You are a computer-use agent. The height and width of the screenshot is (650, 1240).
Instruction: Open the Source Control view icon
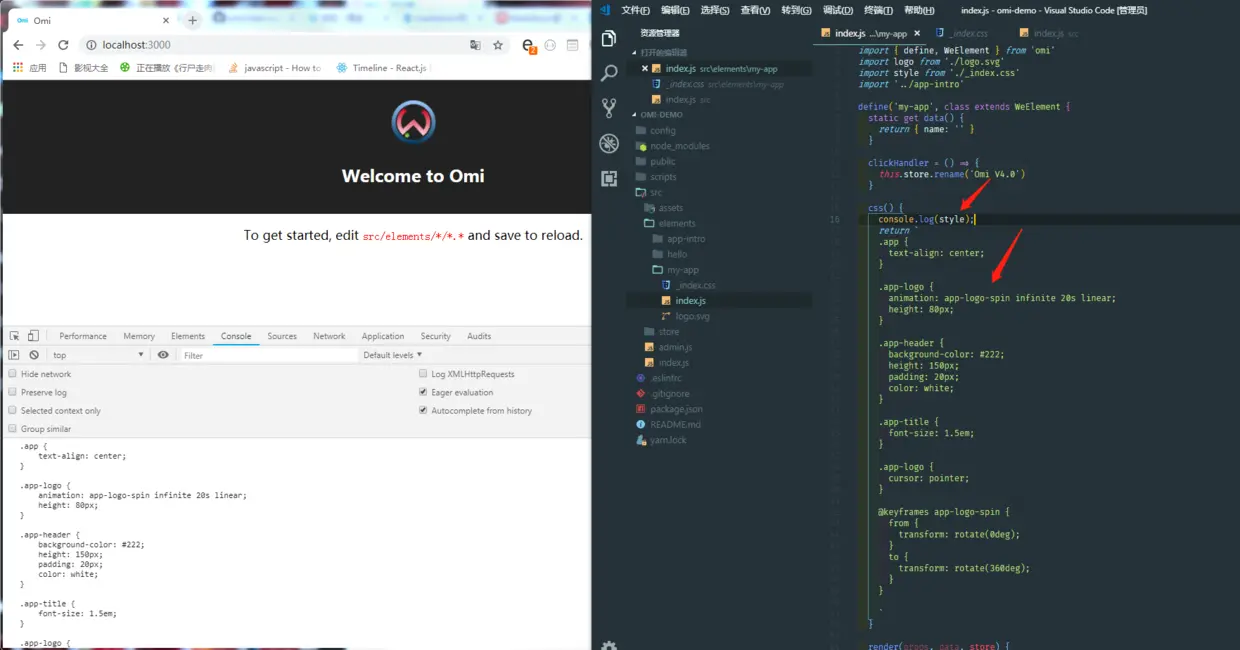[608, 108]
